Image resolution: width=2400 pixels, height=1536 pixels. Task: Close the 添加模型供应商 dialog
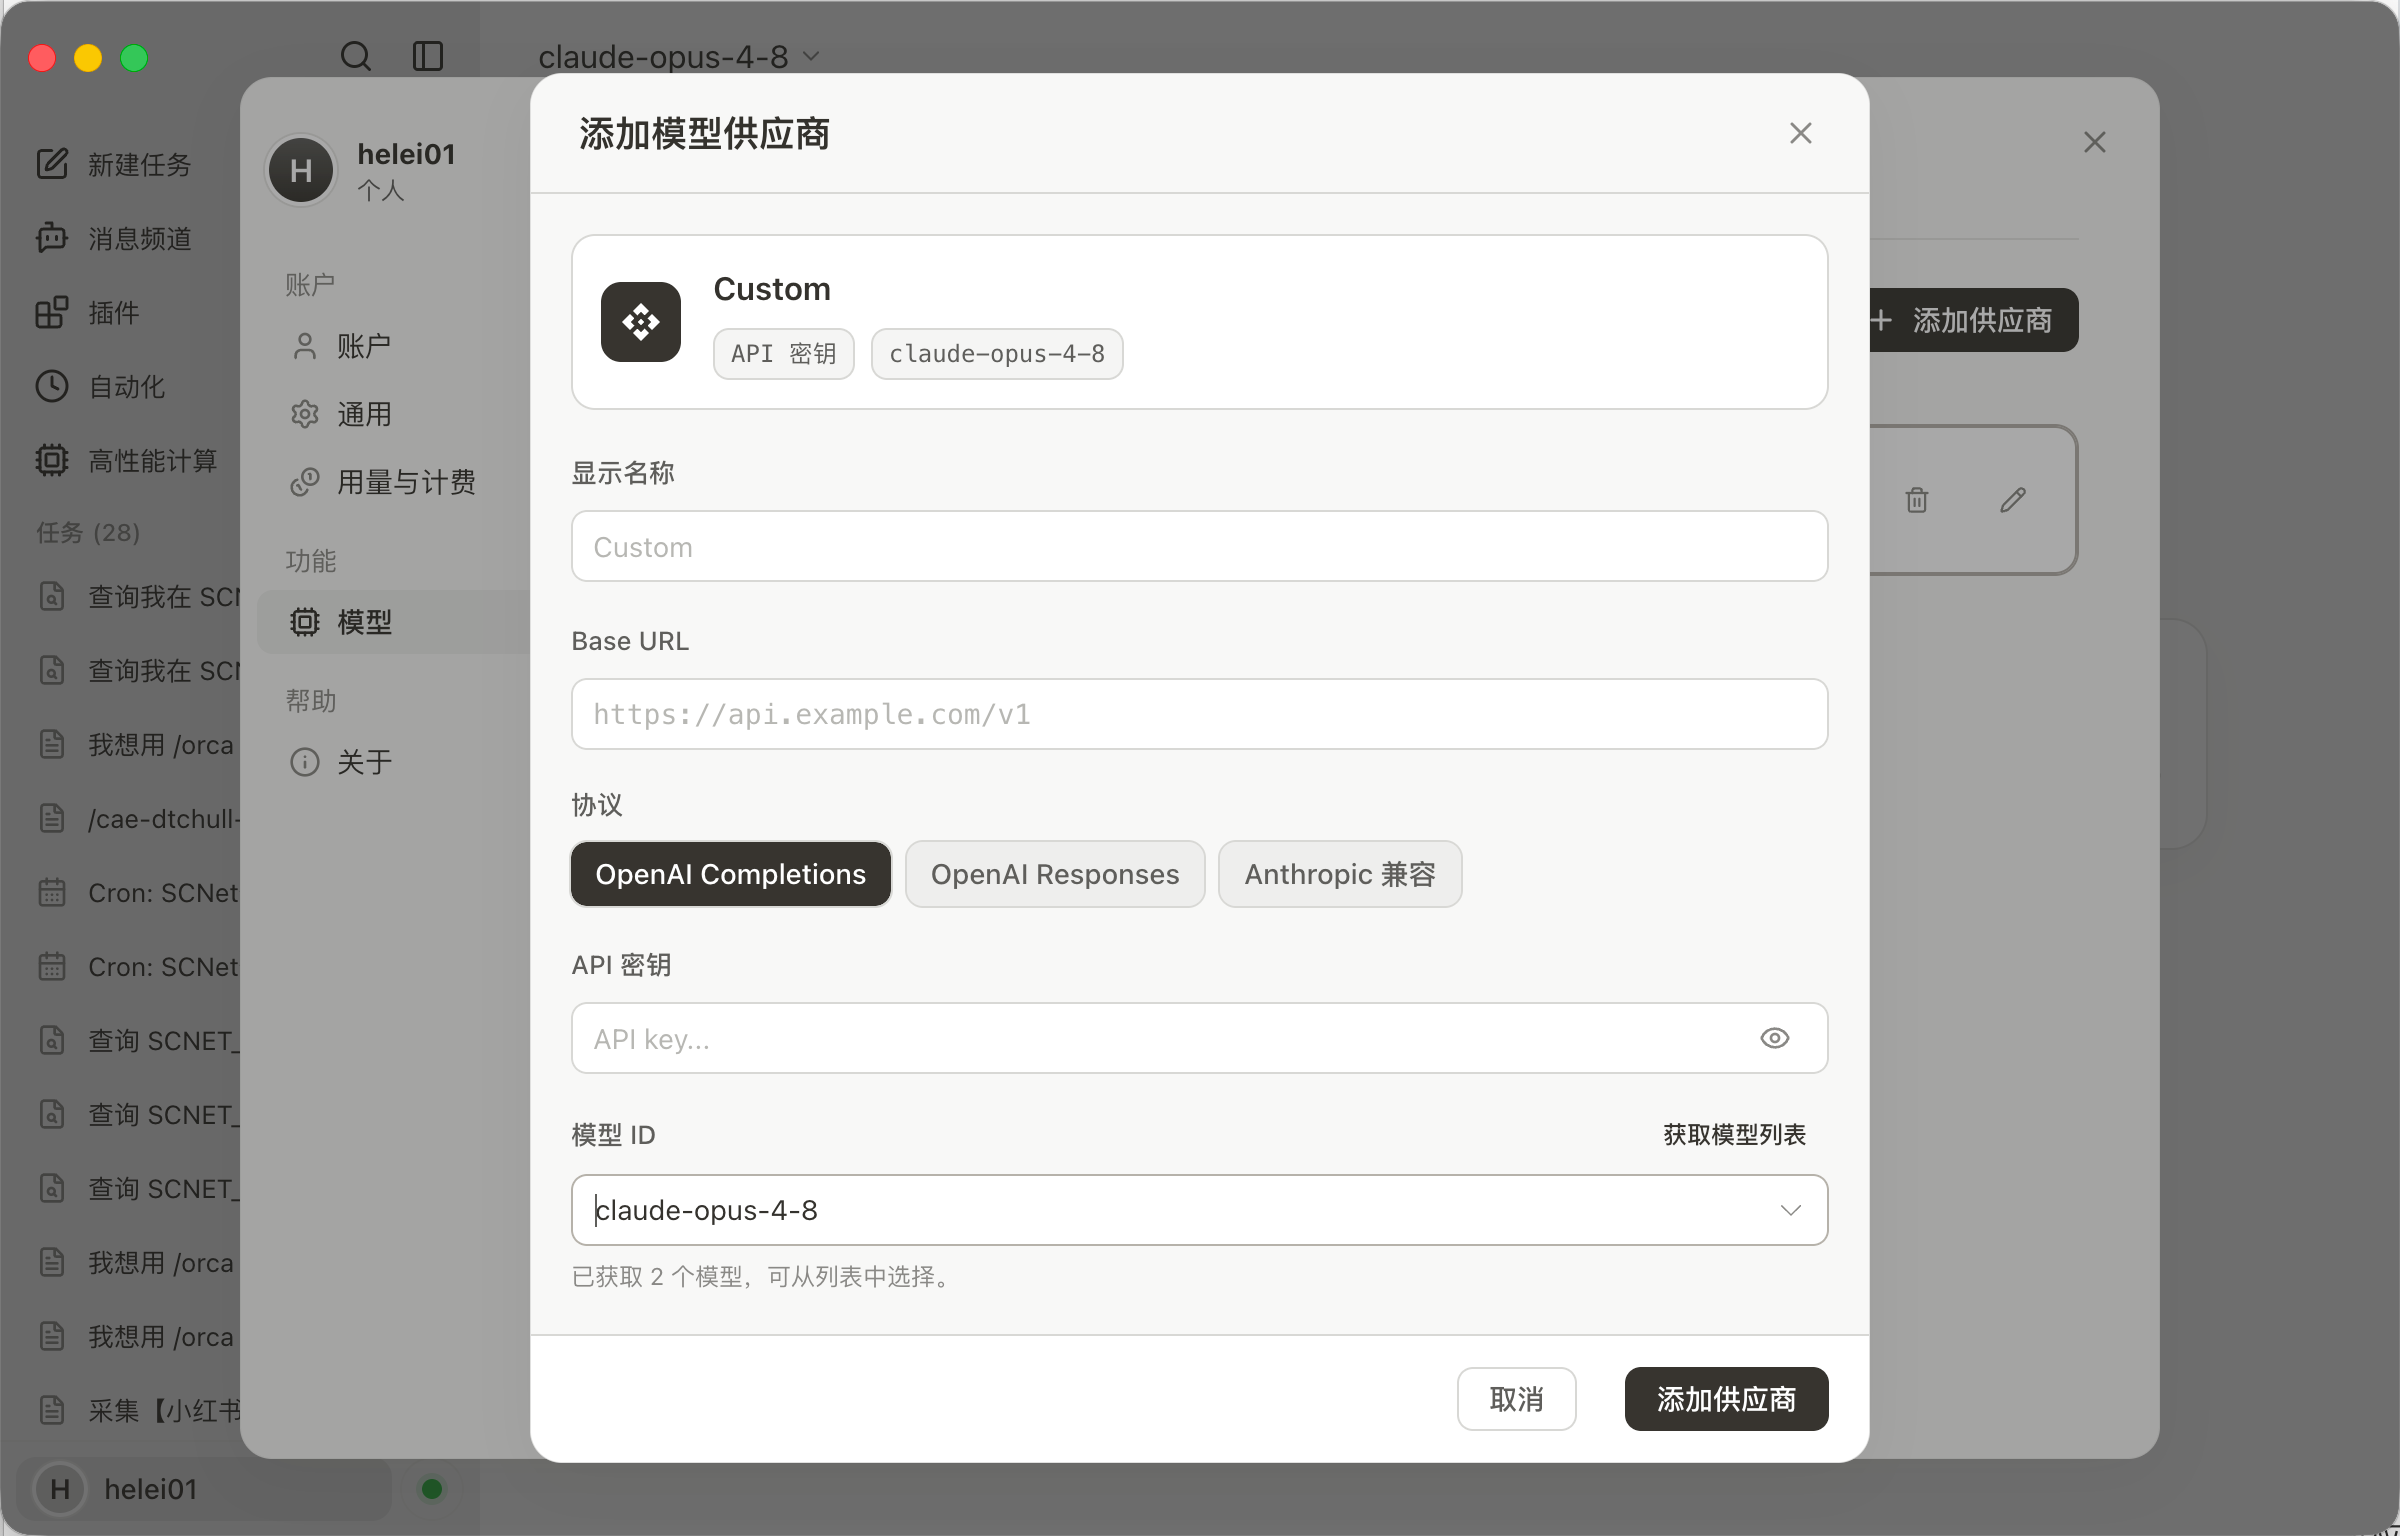[x=1801, y=133]
